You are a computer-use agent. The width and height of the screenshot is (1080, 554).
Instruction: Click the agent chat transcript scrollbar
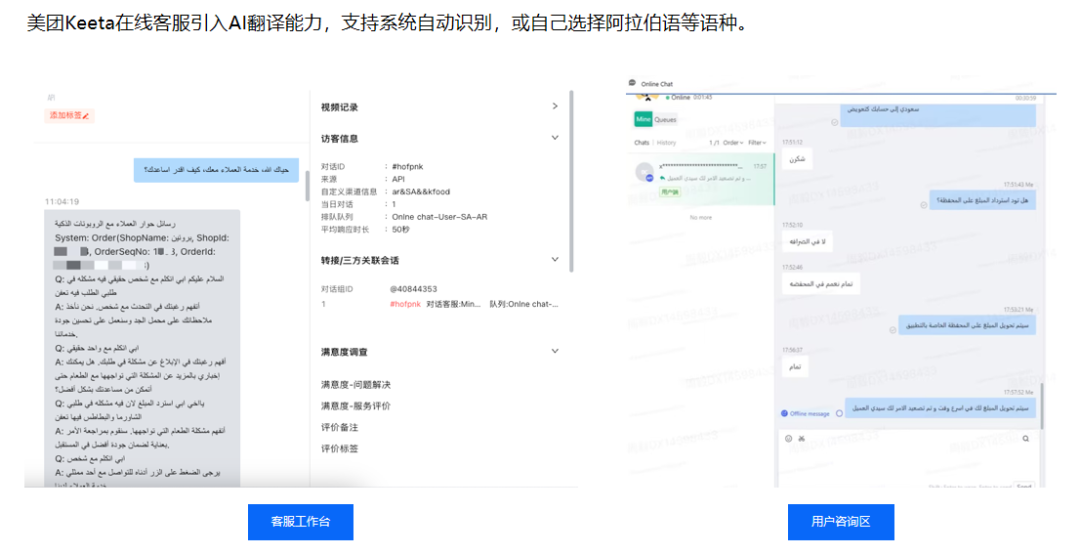pyautogui.click(x=307, y=186)
